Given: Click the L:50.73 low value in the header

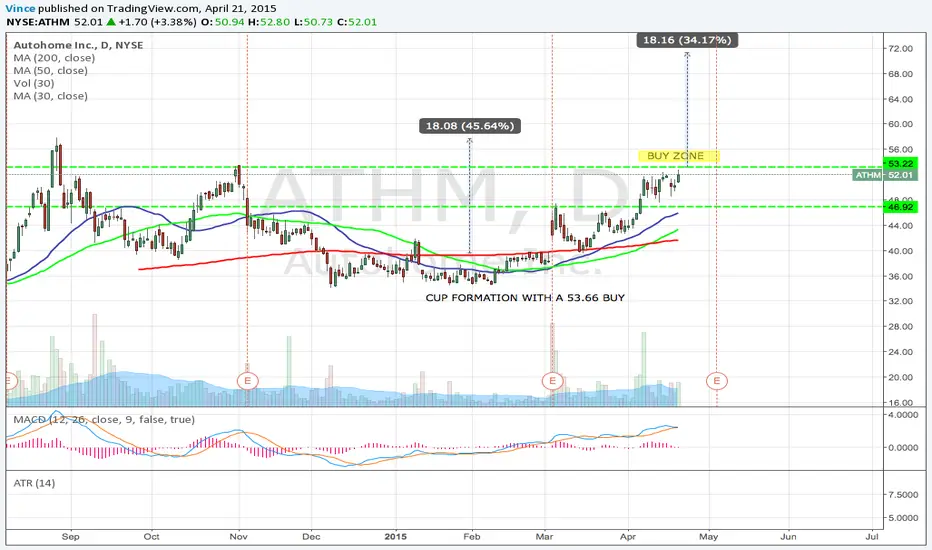Looking at the screenshot, I should click(x=313, y=22).
